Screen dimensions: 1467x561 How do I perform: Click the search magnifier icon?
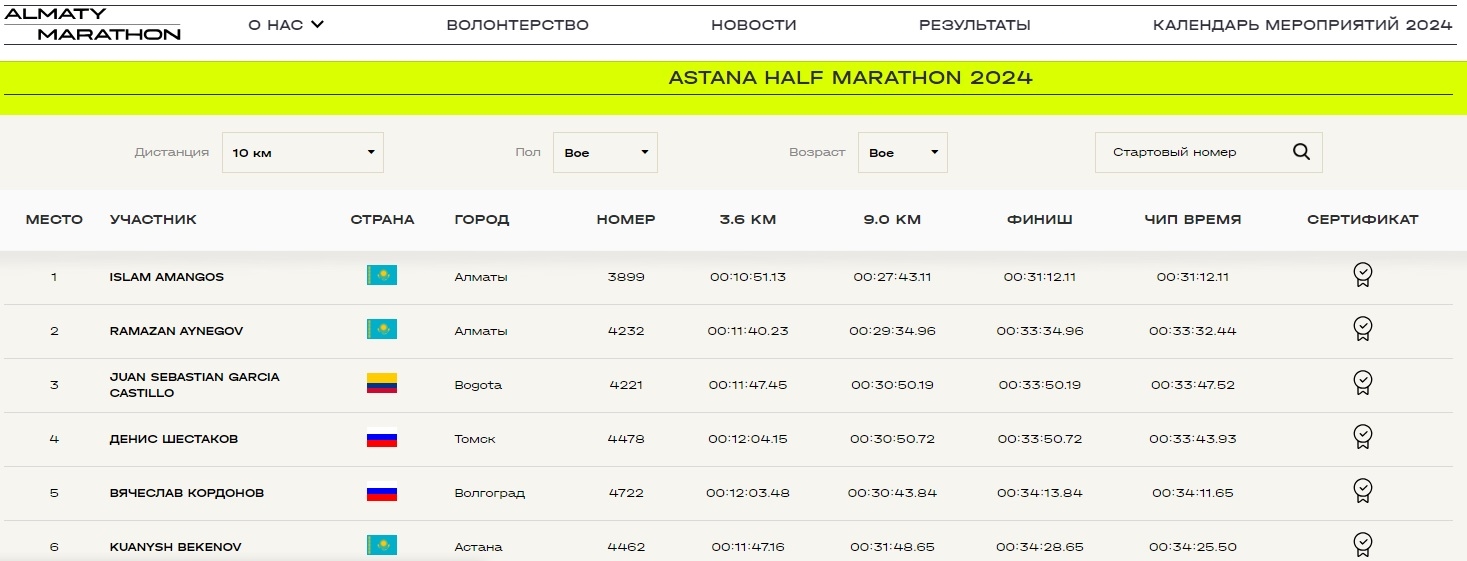[1301, 152]
